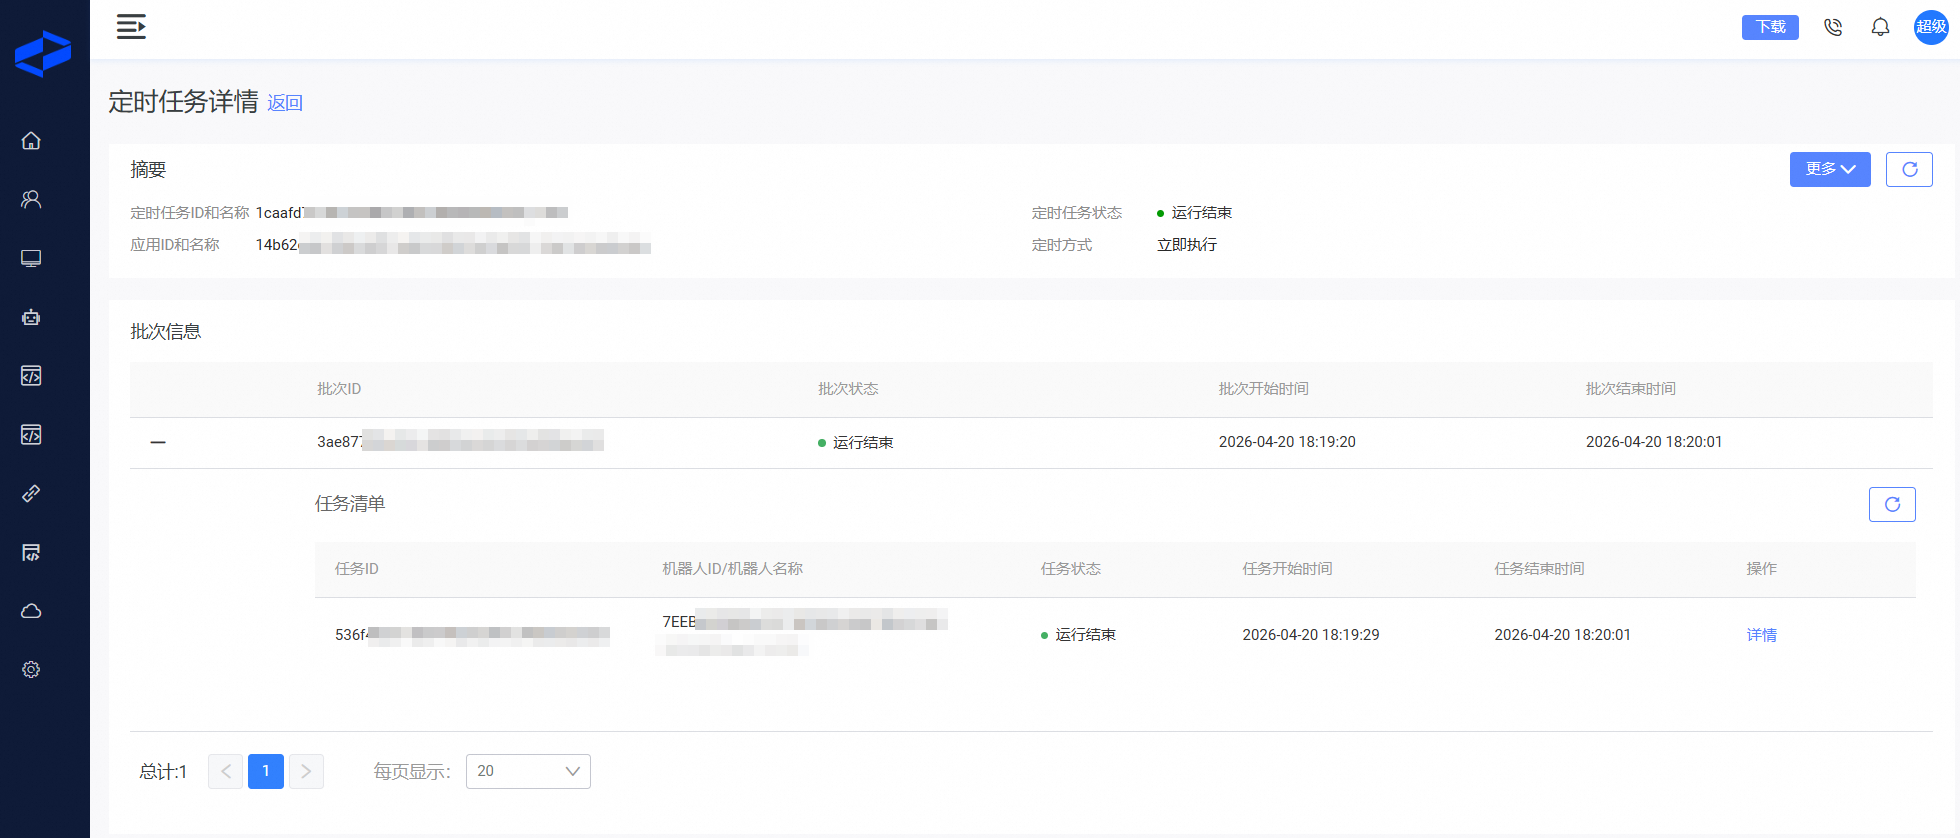This screenshot has height=838, width=1960.
Task: Click the 任务开始时间 column header
Action: click(x=1288, y=569)
